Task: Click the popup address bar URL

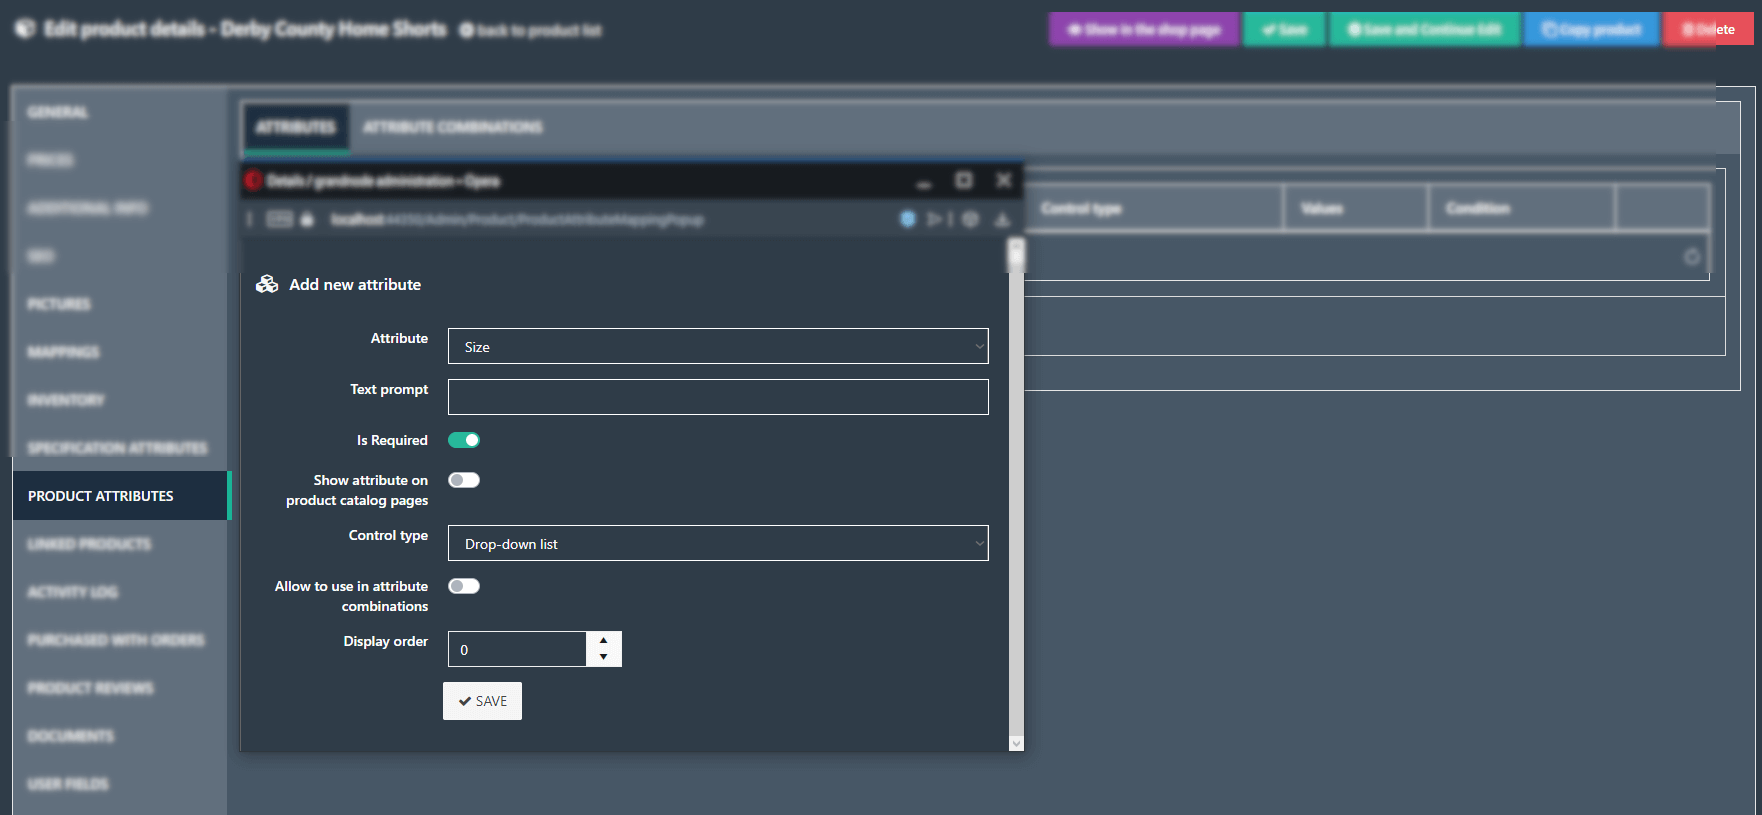Action: 518,219
